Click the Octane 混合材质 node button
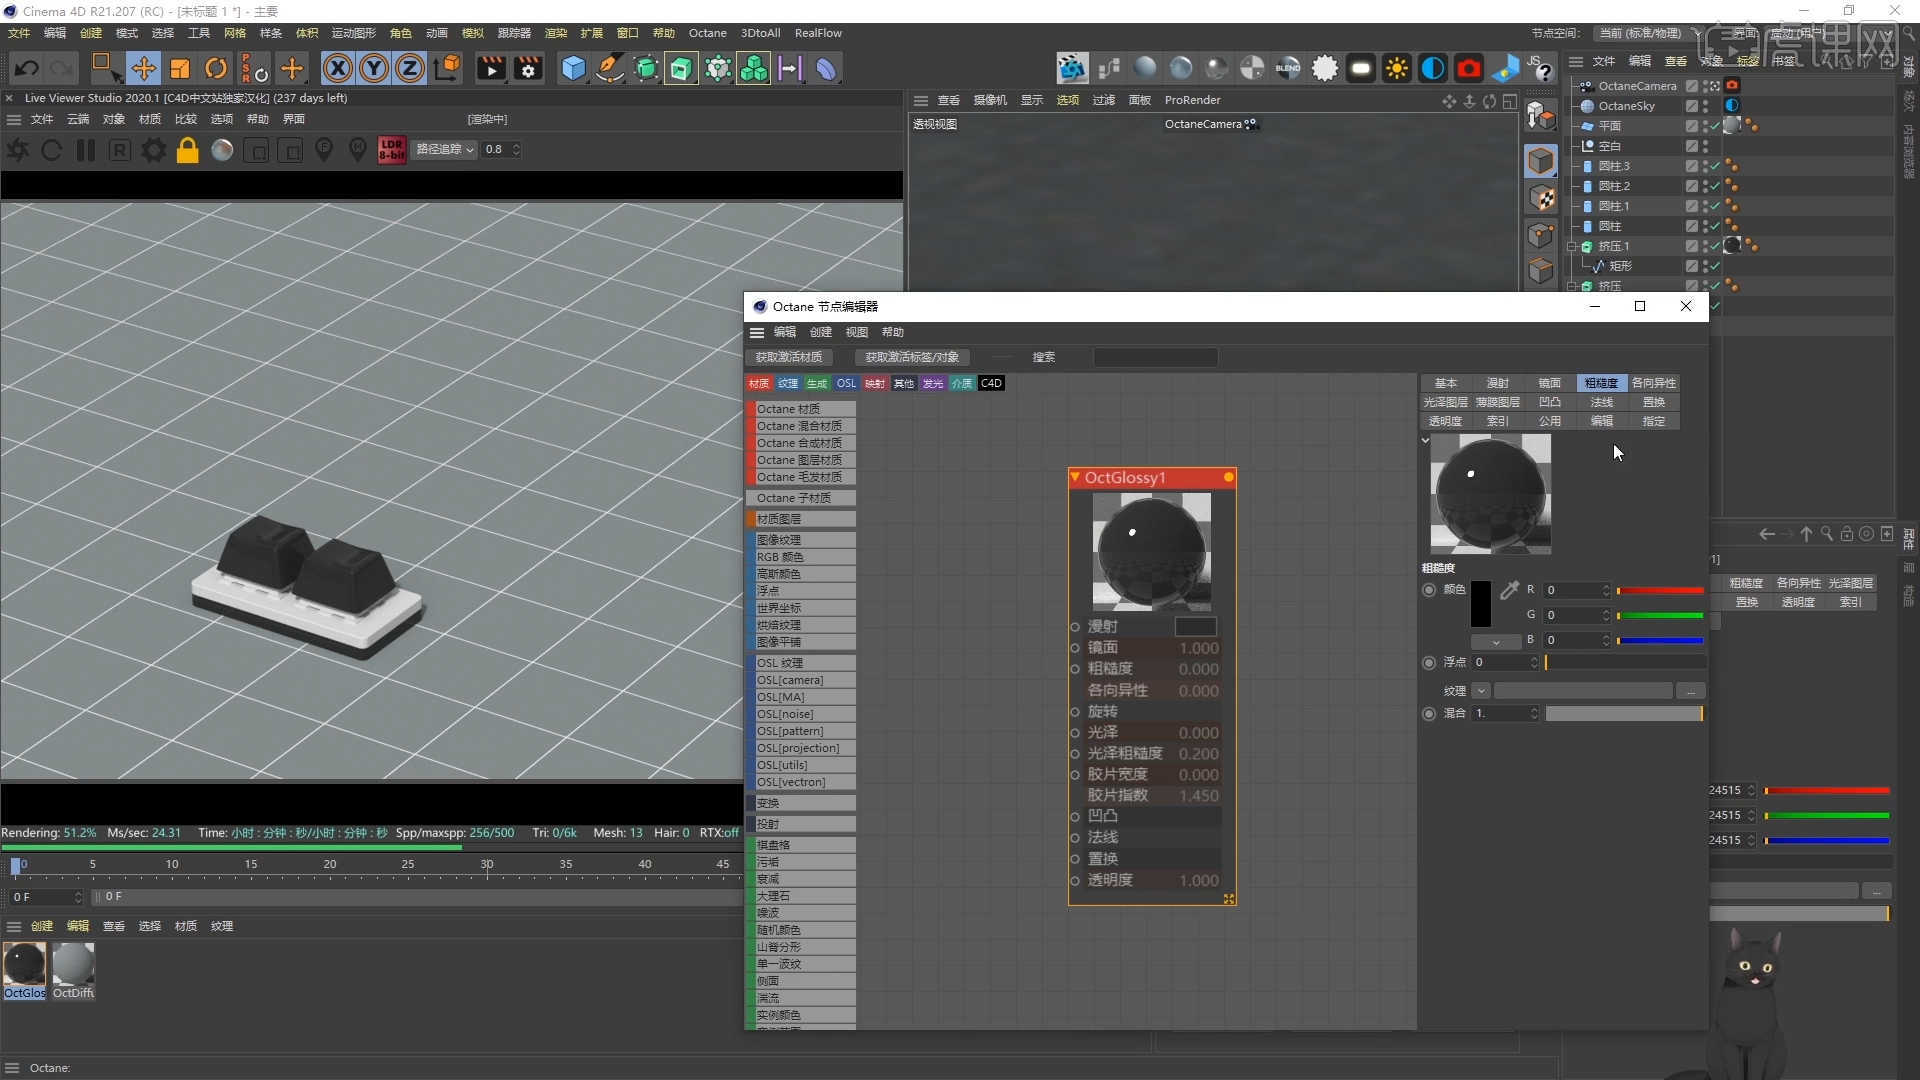The height and width of the screenshot is (1080, 1920). point(800,426)
